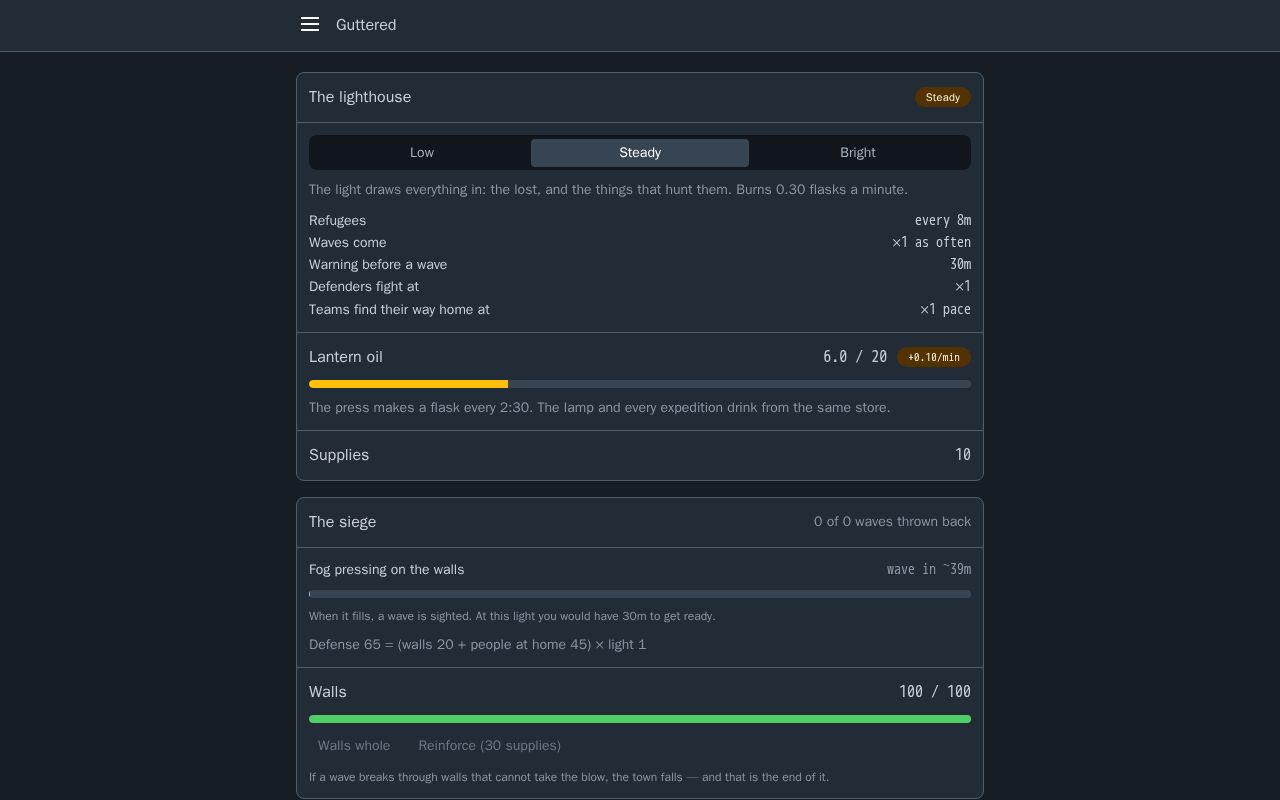Click the 'Fog pressing on the walls' label
The image size is (1280, 800).
click(x=387, y=569)
